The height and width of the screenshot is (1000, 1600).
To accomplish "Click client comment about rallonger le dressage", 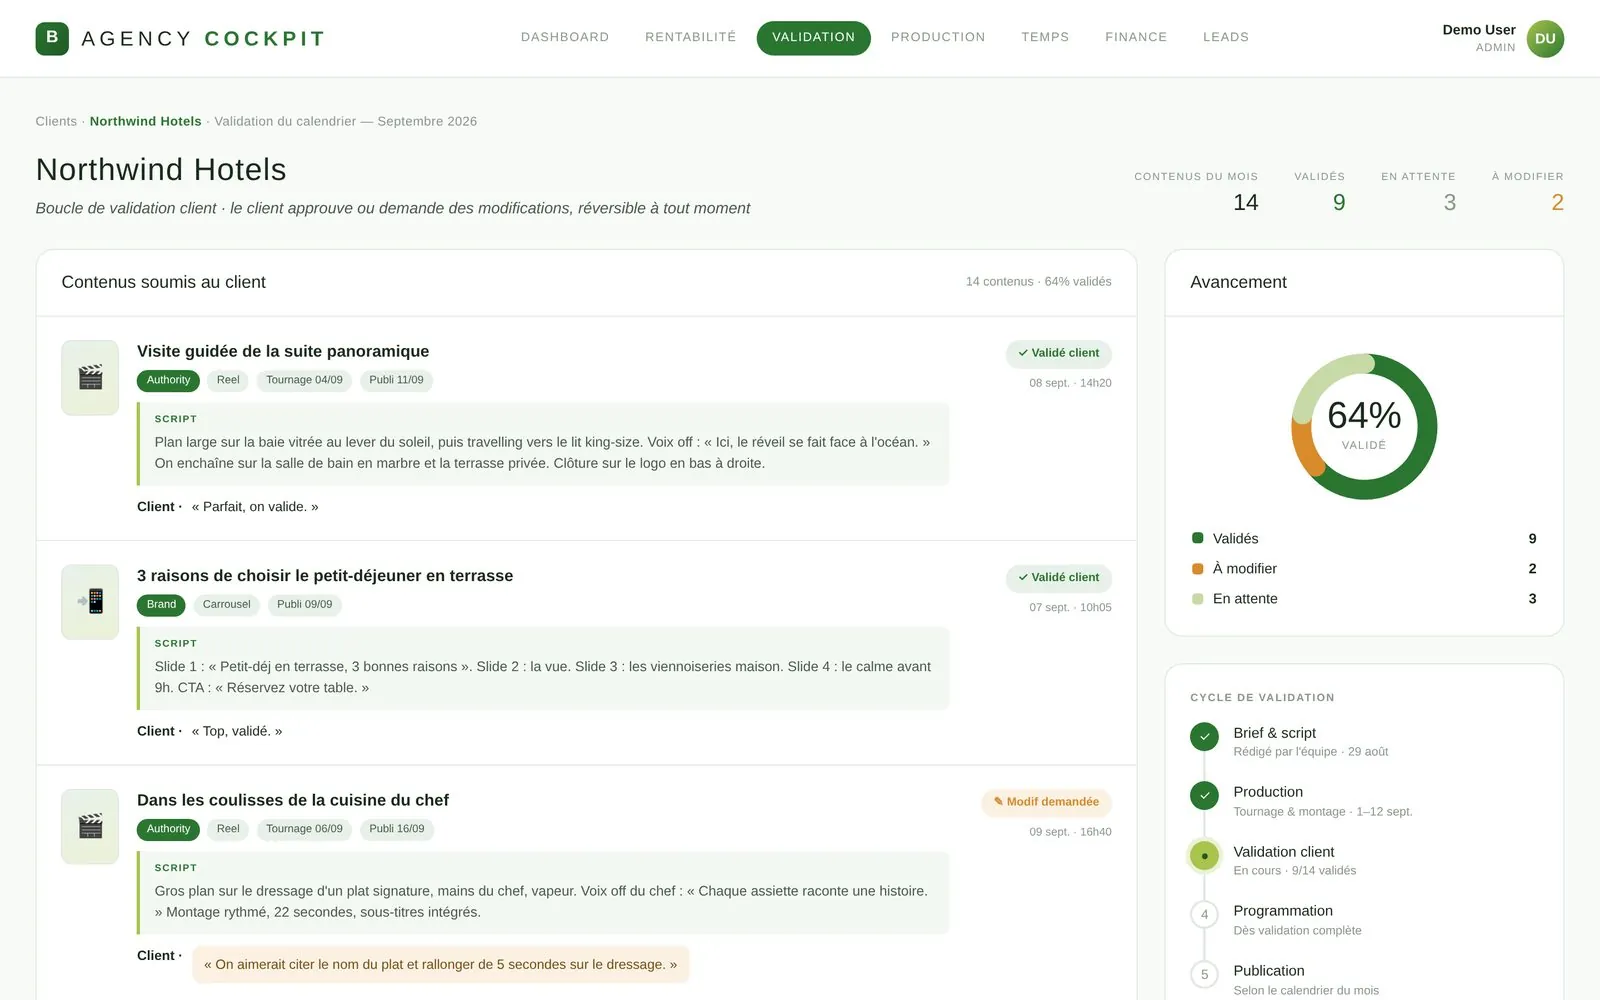I will click(x=441, y=965).
